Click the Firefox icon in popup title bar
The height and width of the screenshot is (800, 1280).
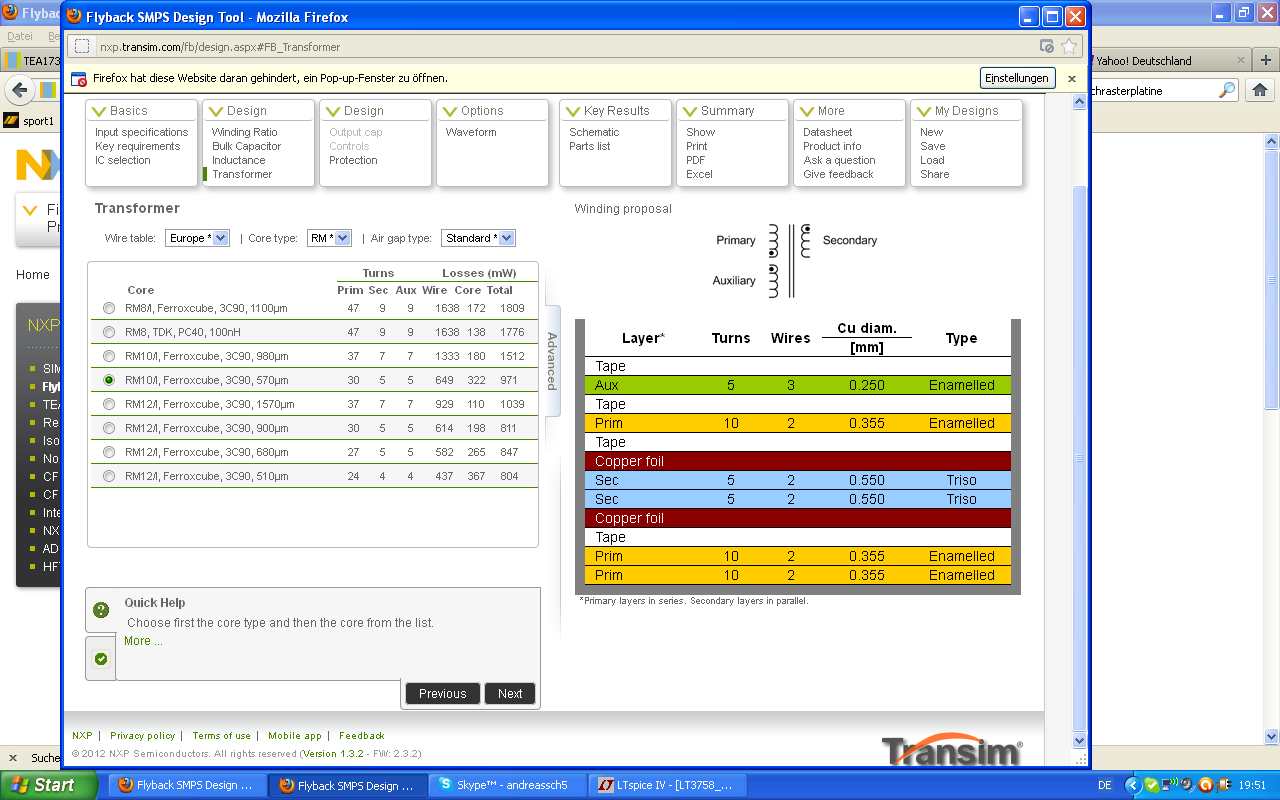pos(74,17)
